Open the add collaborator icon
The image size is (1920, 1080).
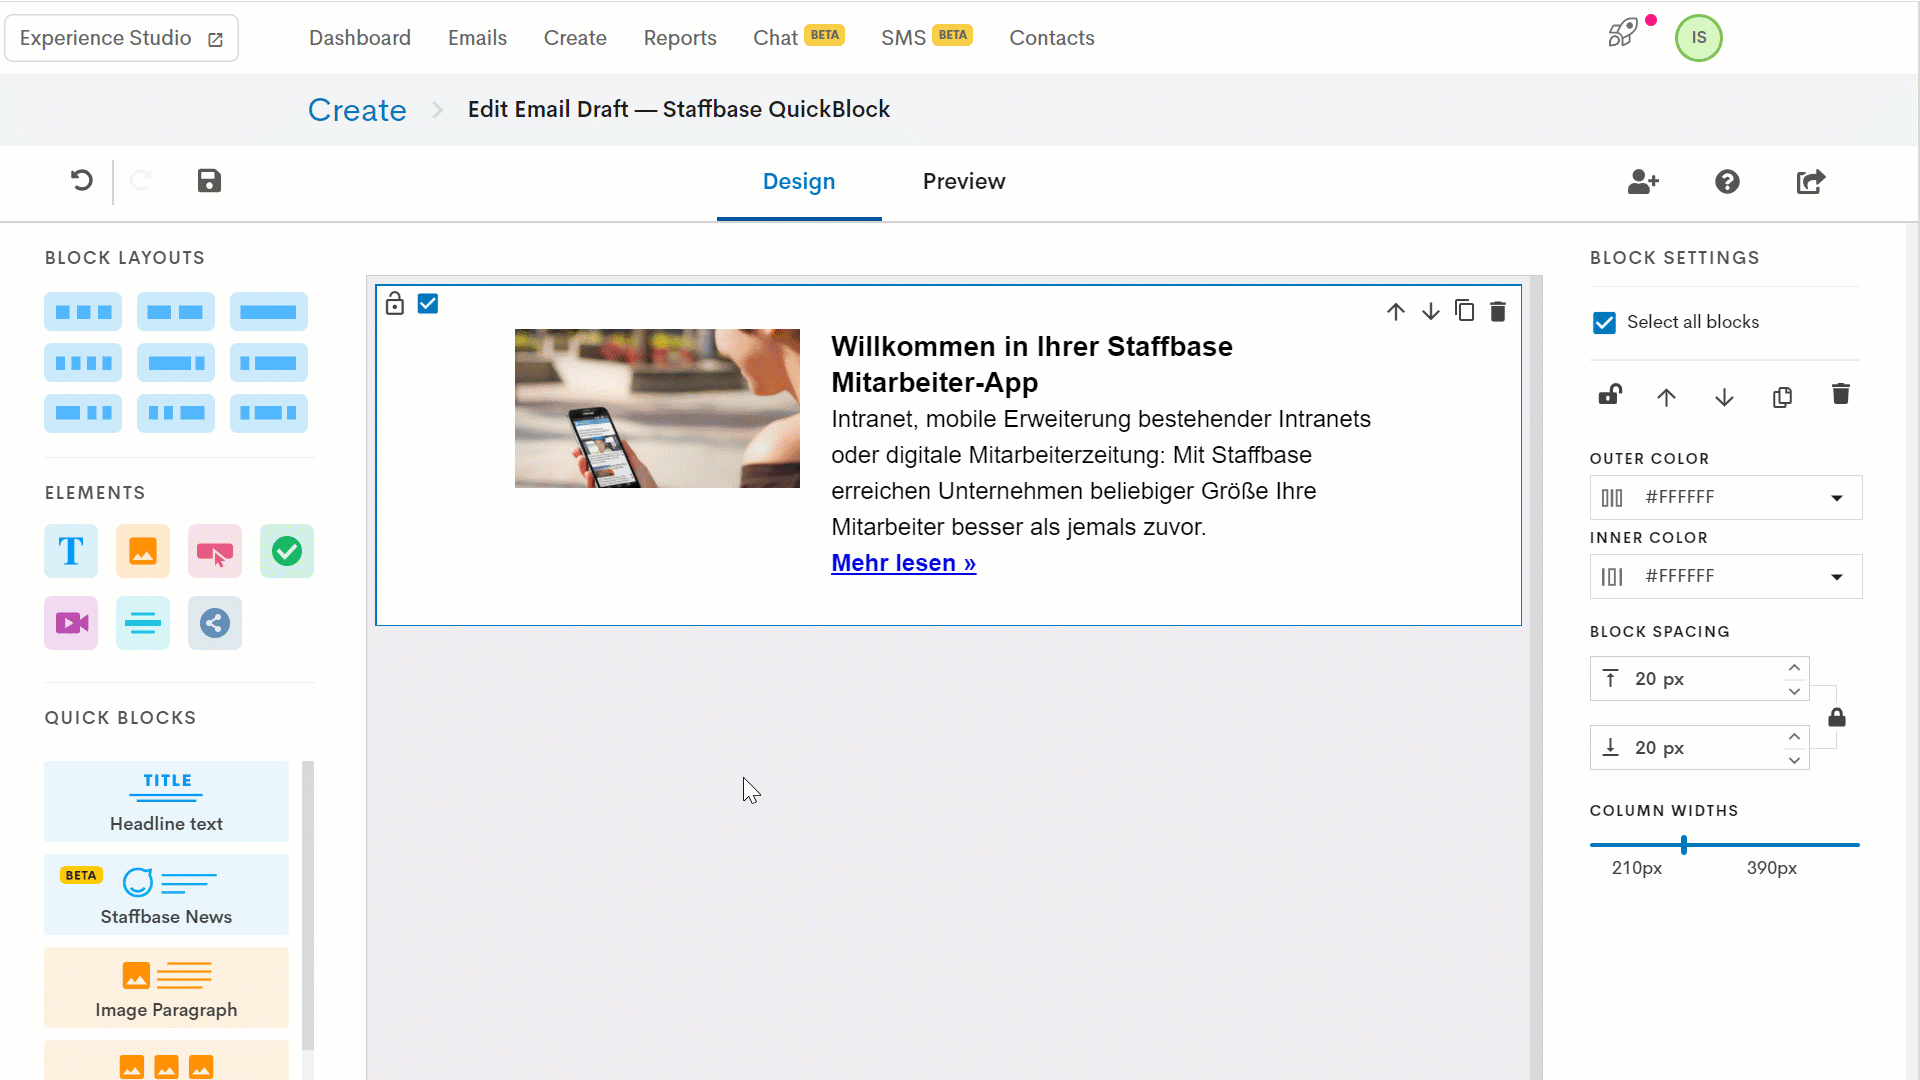1643,182
